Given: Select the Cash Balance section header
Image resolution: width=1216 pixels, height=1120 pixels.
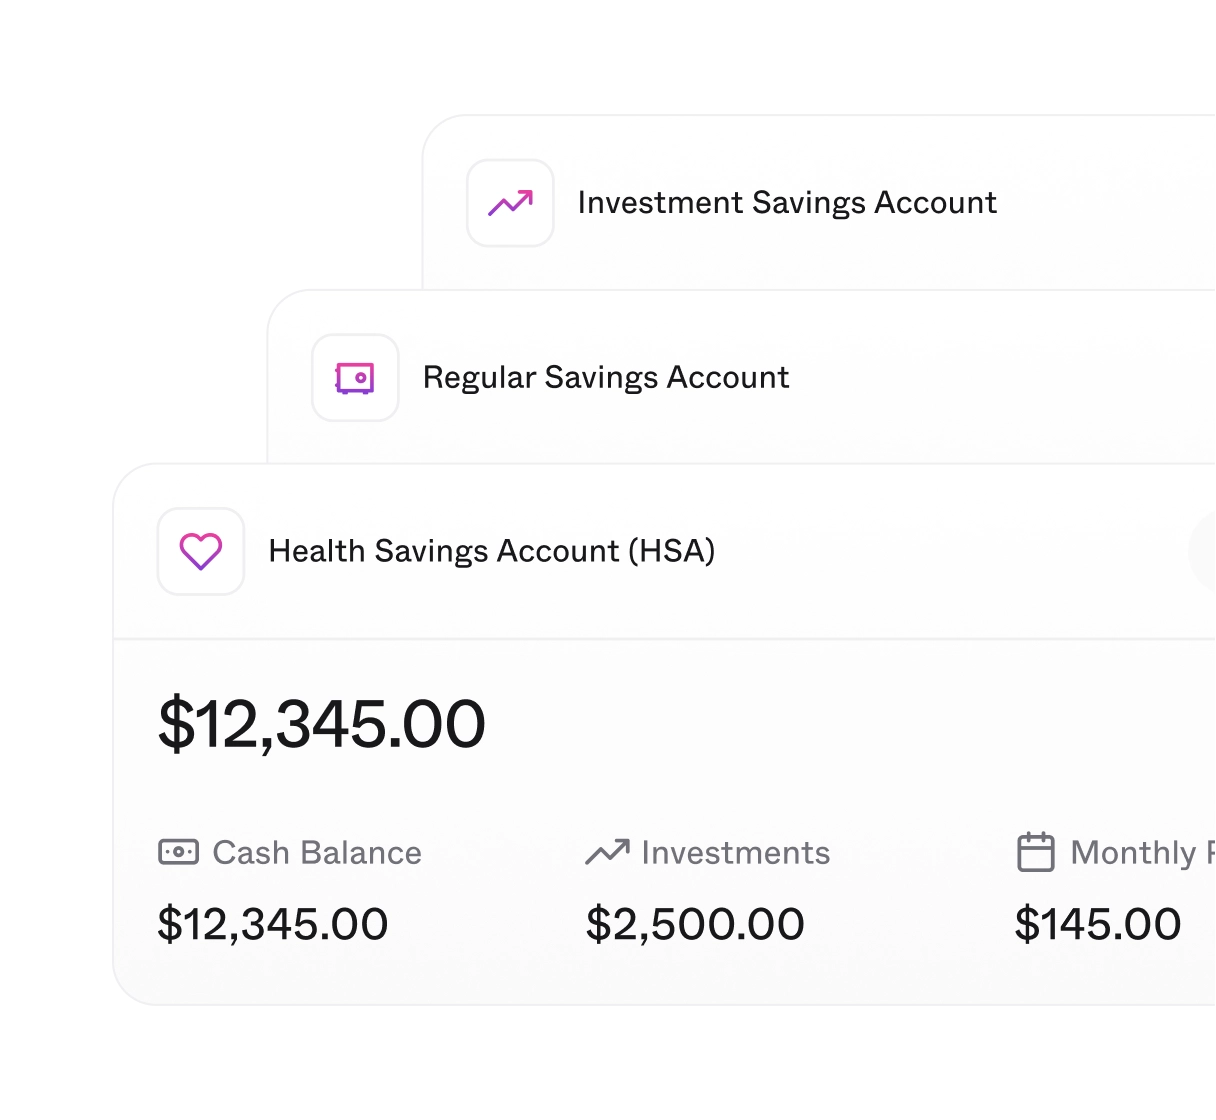Looking at the screenshot, I should [316, 853].
